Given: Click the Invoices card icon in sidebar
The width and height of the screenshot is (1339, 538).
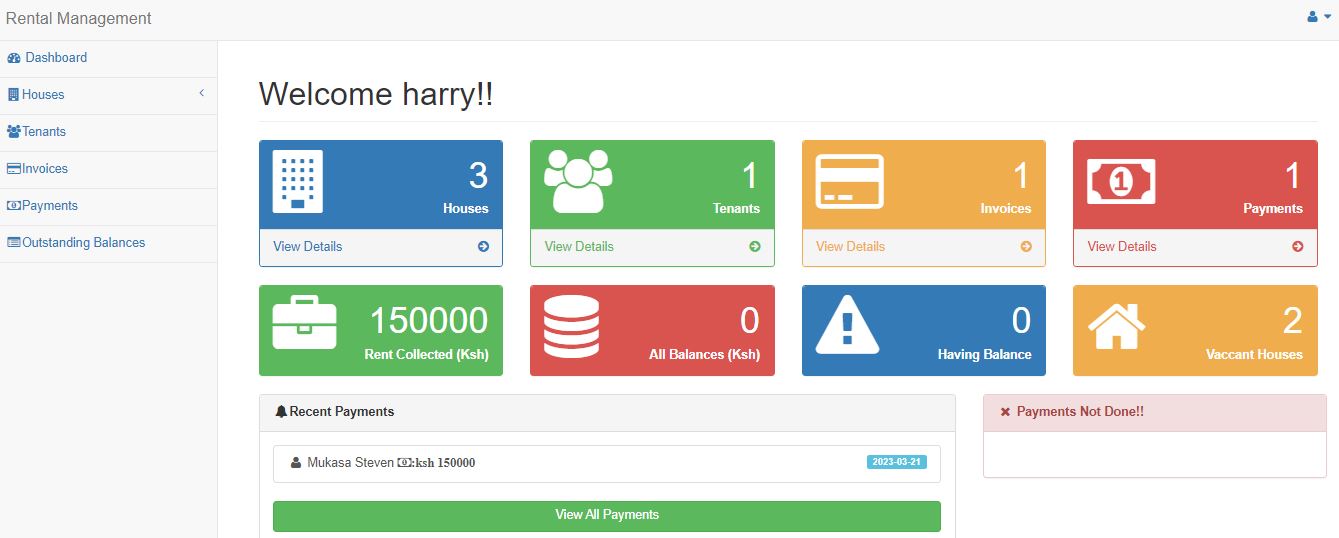Looking at the screenshot, I should pos(14,169).
